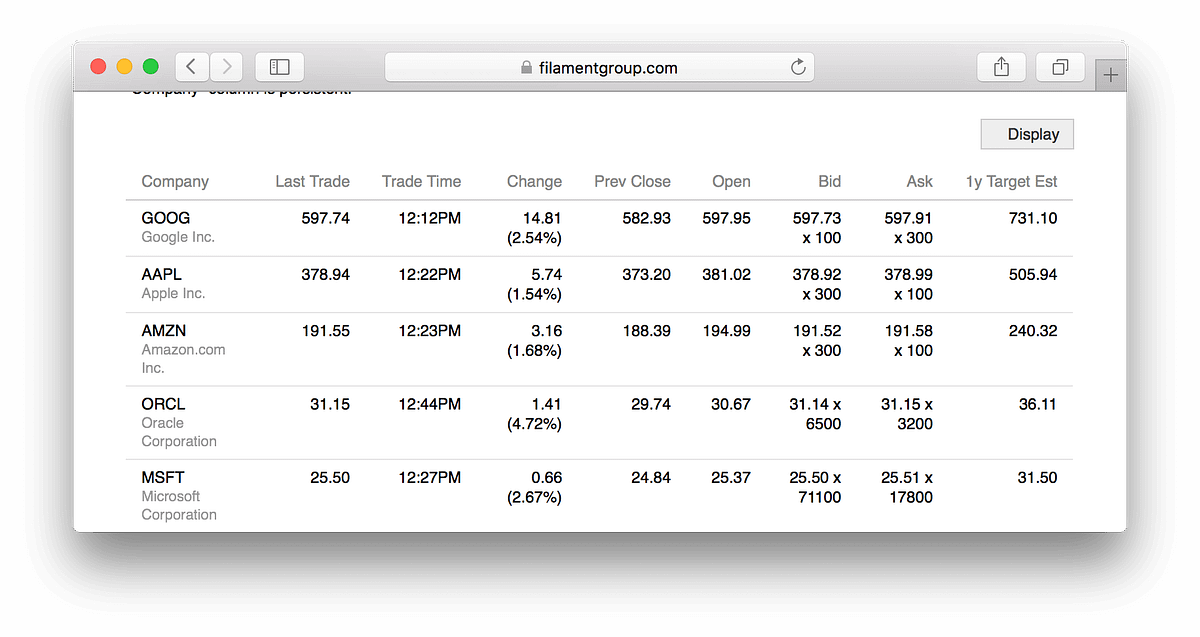Click the Ask column header
This screenshot has height=637, width=1200.
920,181
